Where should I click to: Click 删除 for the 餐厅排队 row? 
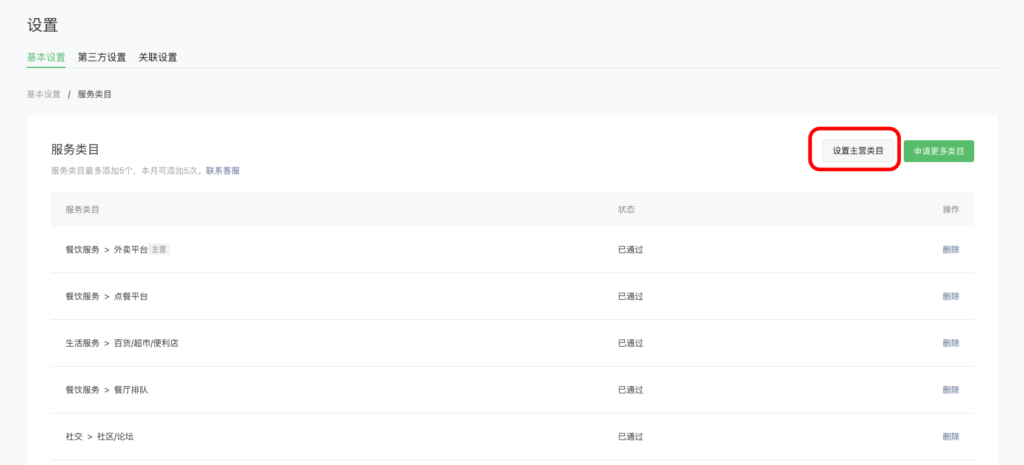[950, 390]
